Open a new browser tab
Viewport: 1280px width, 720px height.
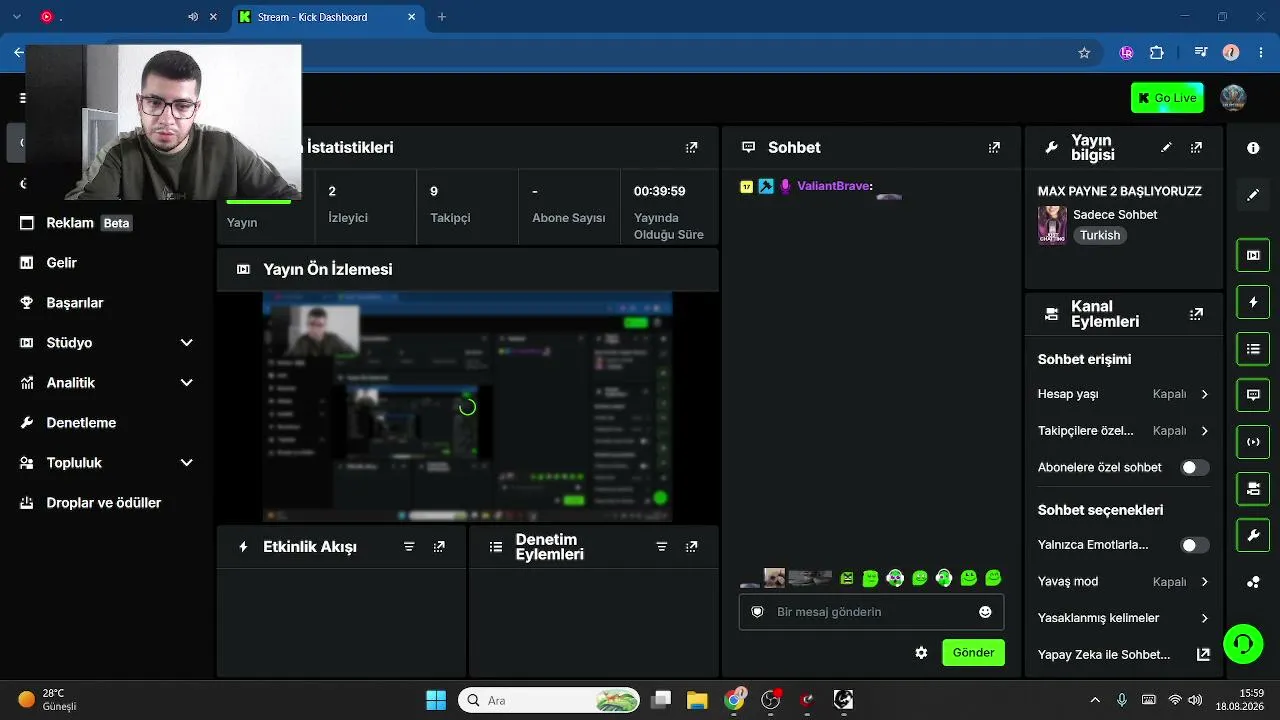(442, 17)
